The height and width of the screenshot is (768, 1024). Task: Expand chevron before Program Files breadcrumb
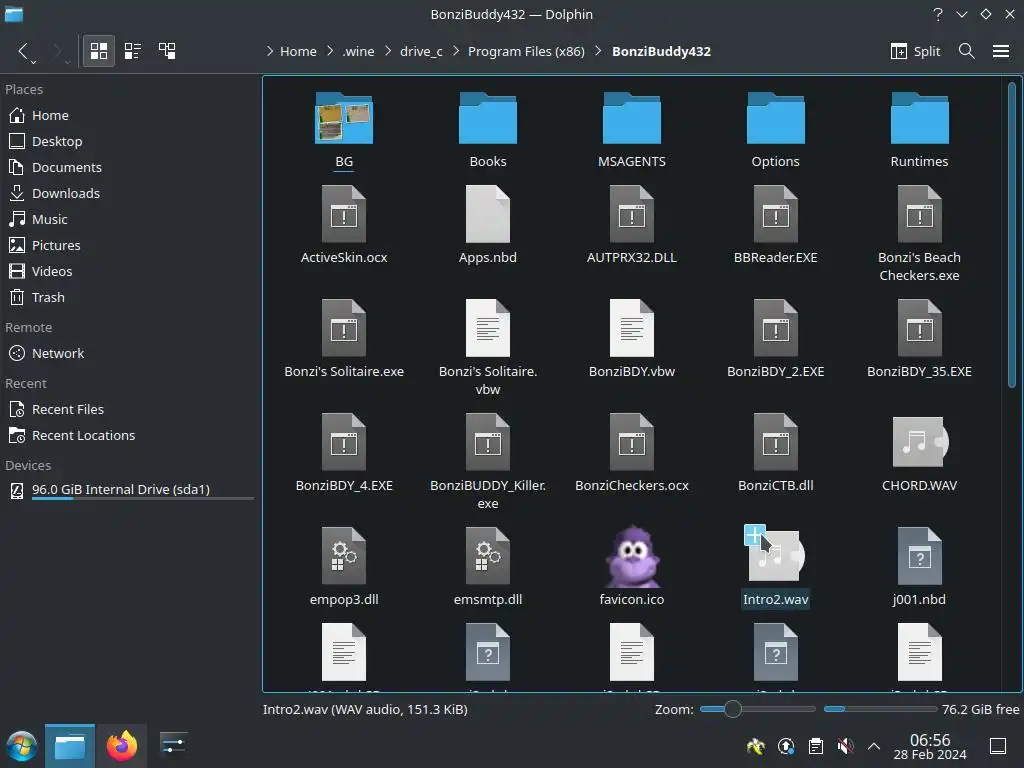pyautogui.click(x=456, y=51)
